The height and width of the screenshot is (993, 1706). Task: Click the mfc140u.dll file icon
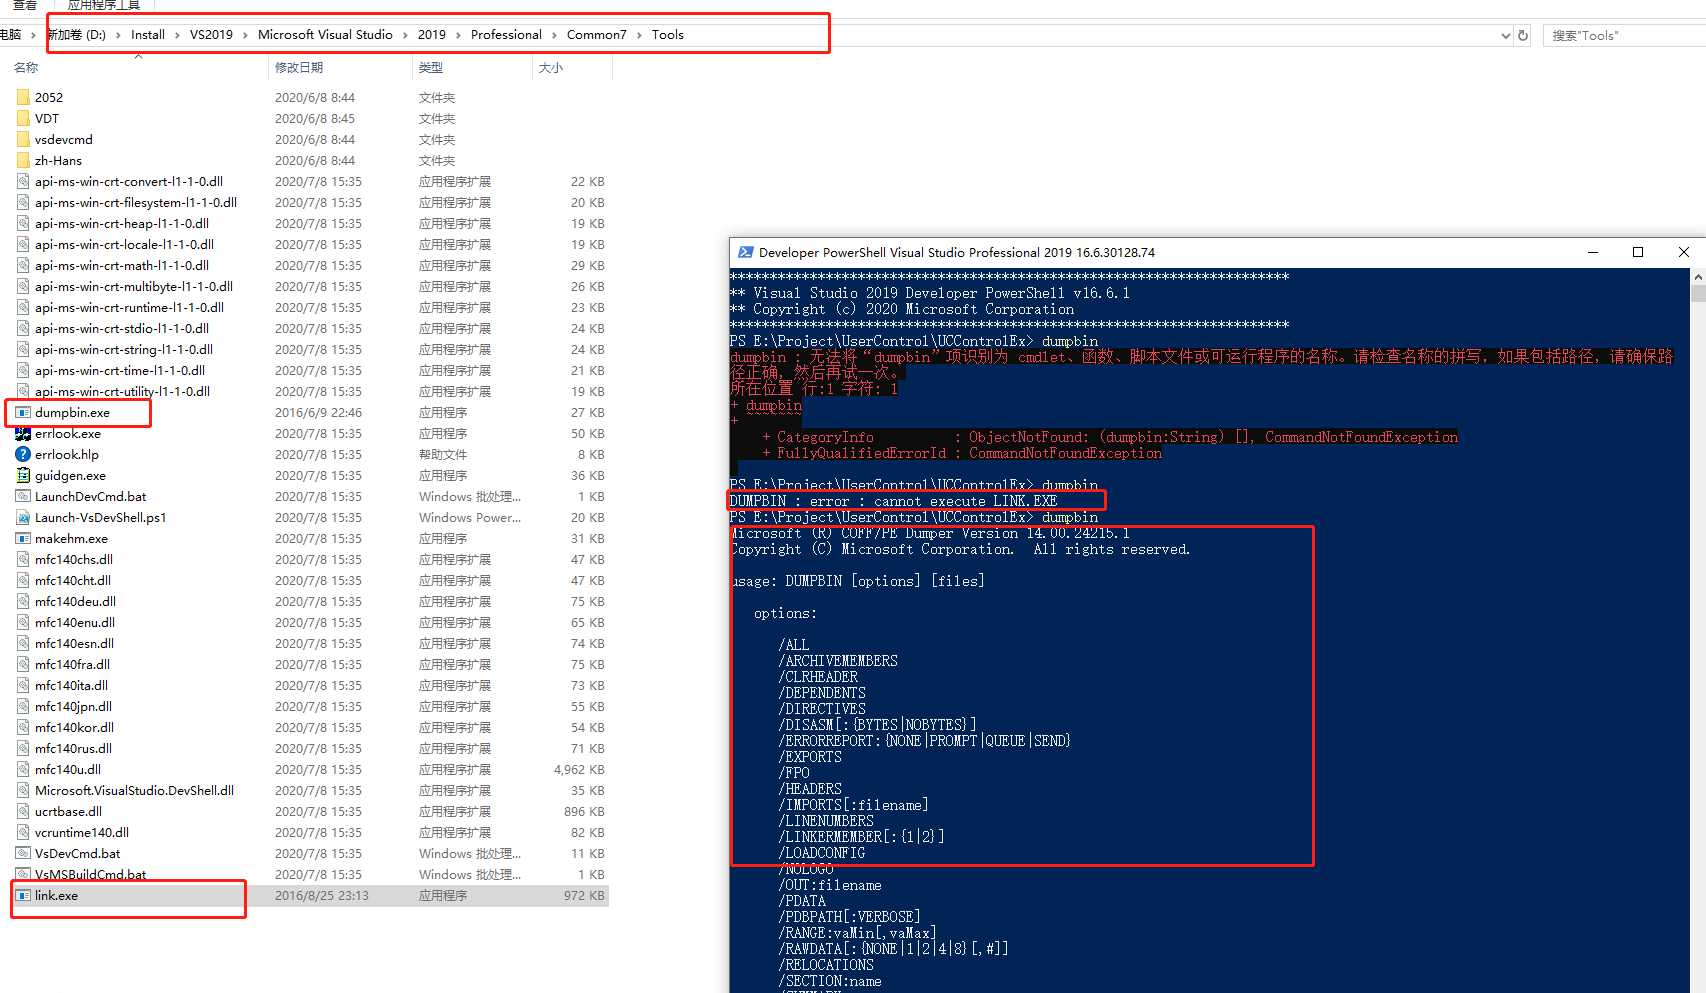click(23, 769)
